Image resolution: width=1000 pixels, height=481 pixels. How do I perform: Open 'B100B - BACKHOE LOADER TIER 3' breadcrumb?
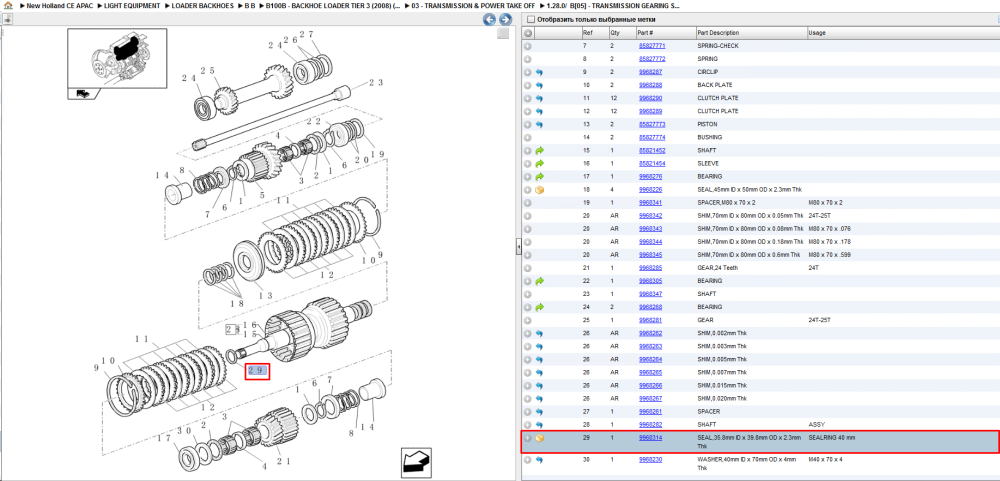334,5
